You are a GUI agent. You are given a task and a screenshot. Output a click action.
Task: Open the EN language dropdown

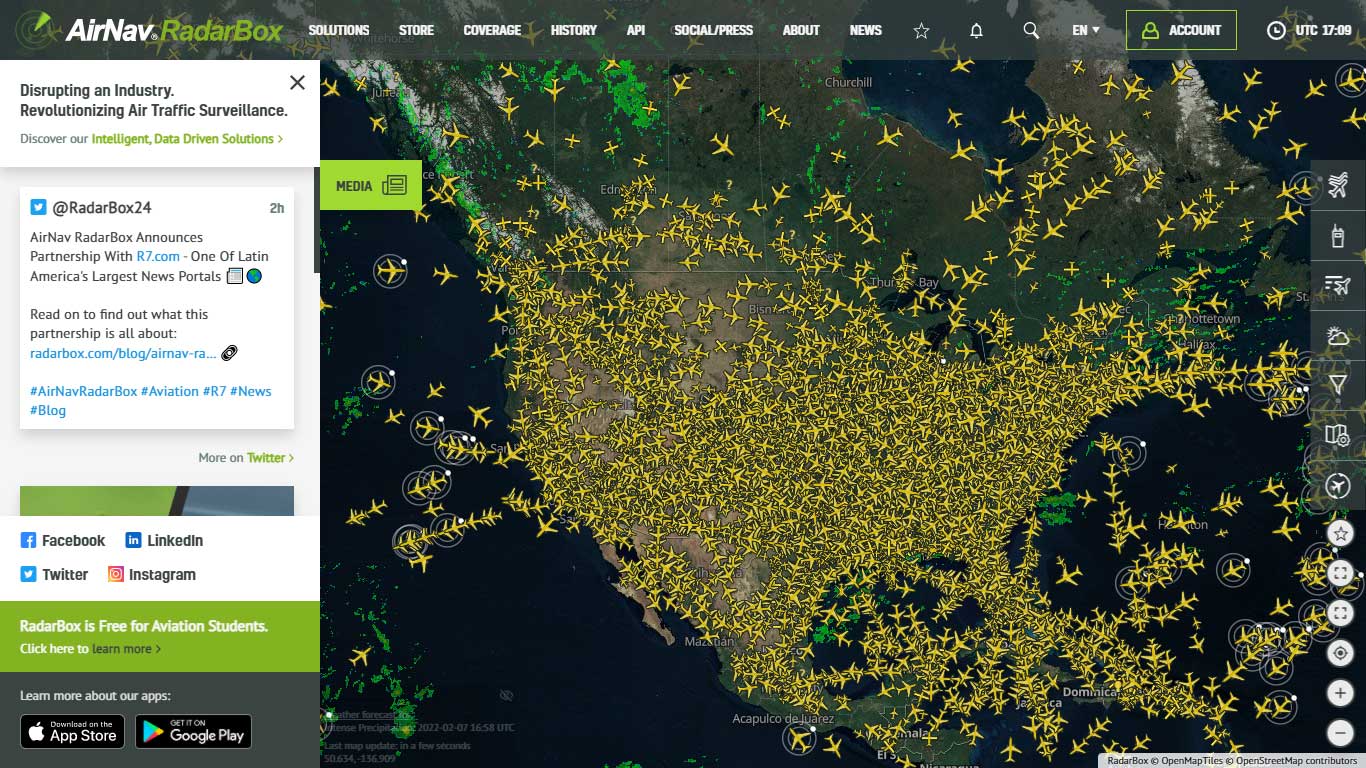coord(1086,30)
